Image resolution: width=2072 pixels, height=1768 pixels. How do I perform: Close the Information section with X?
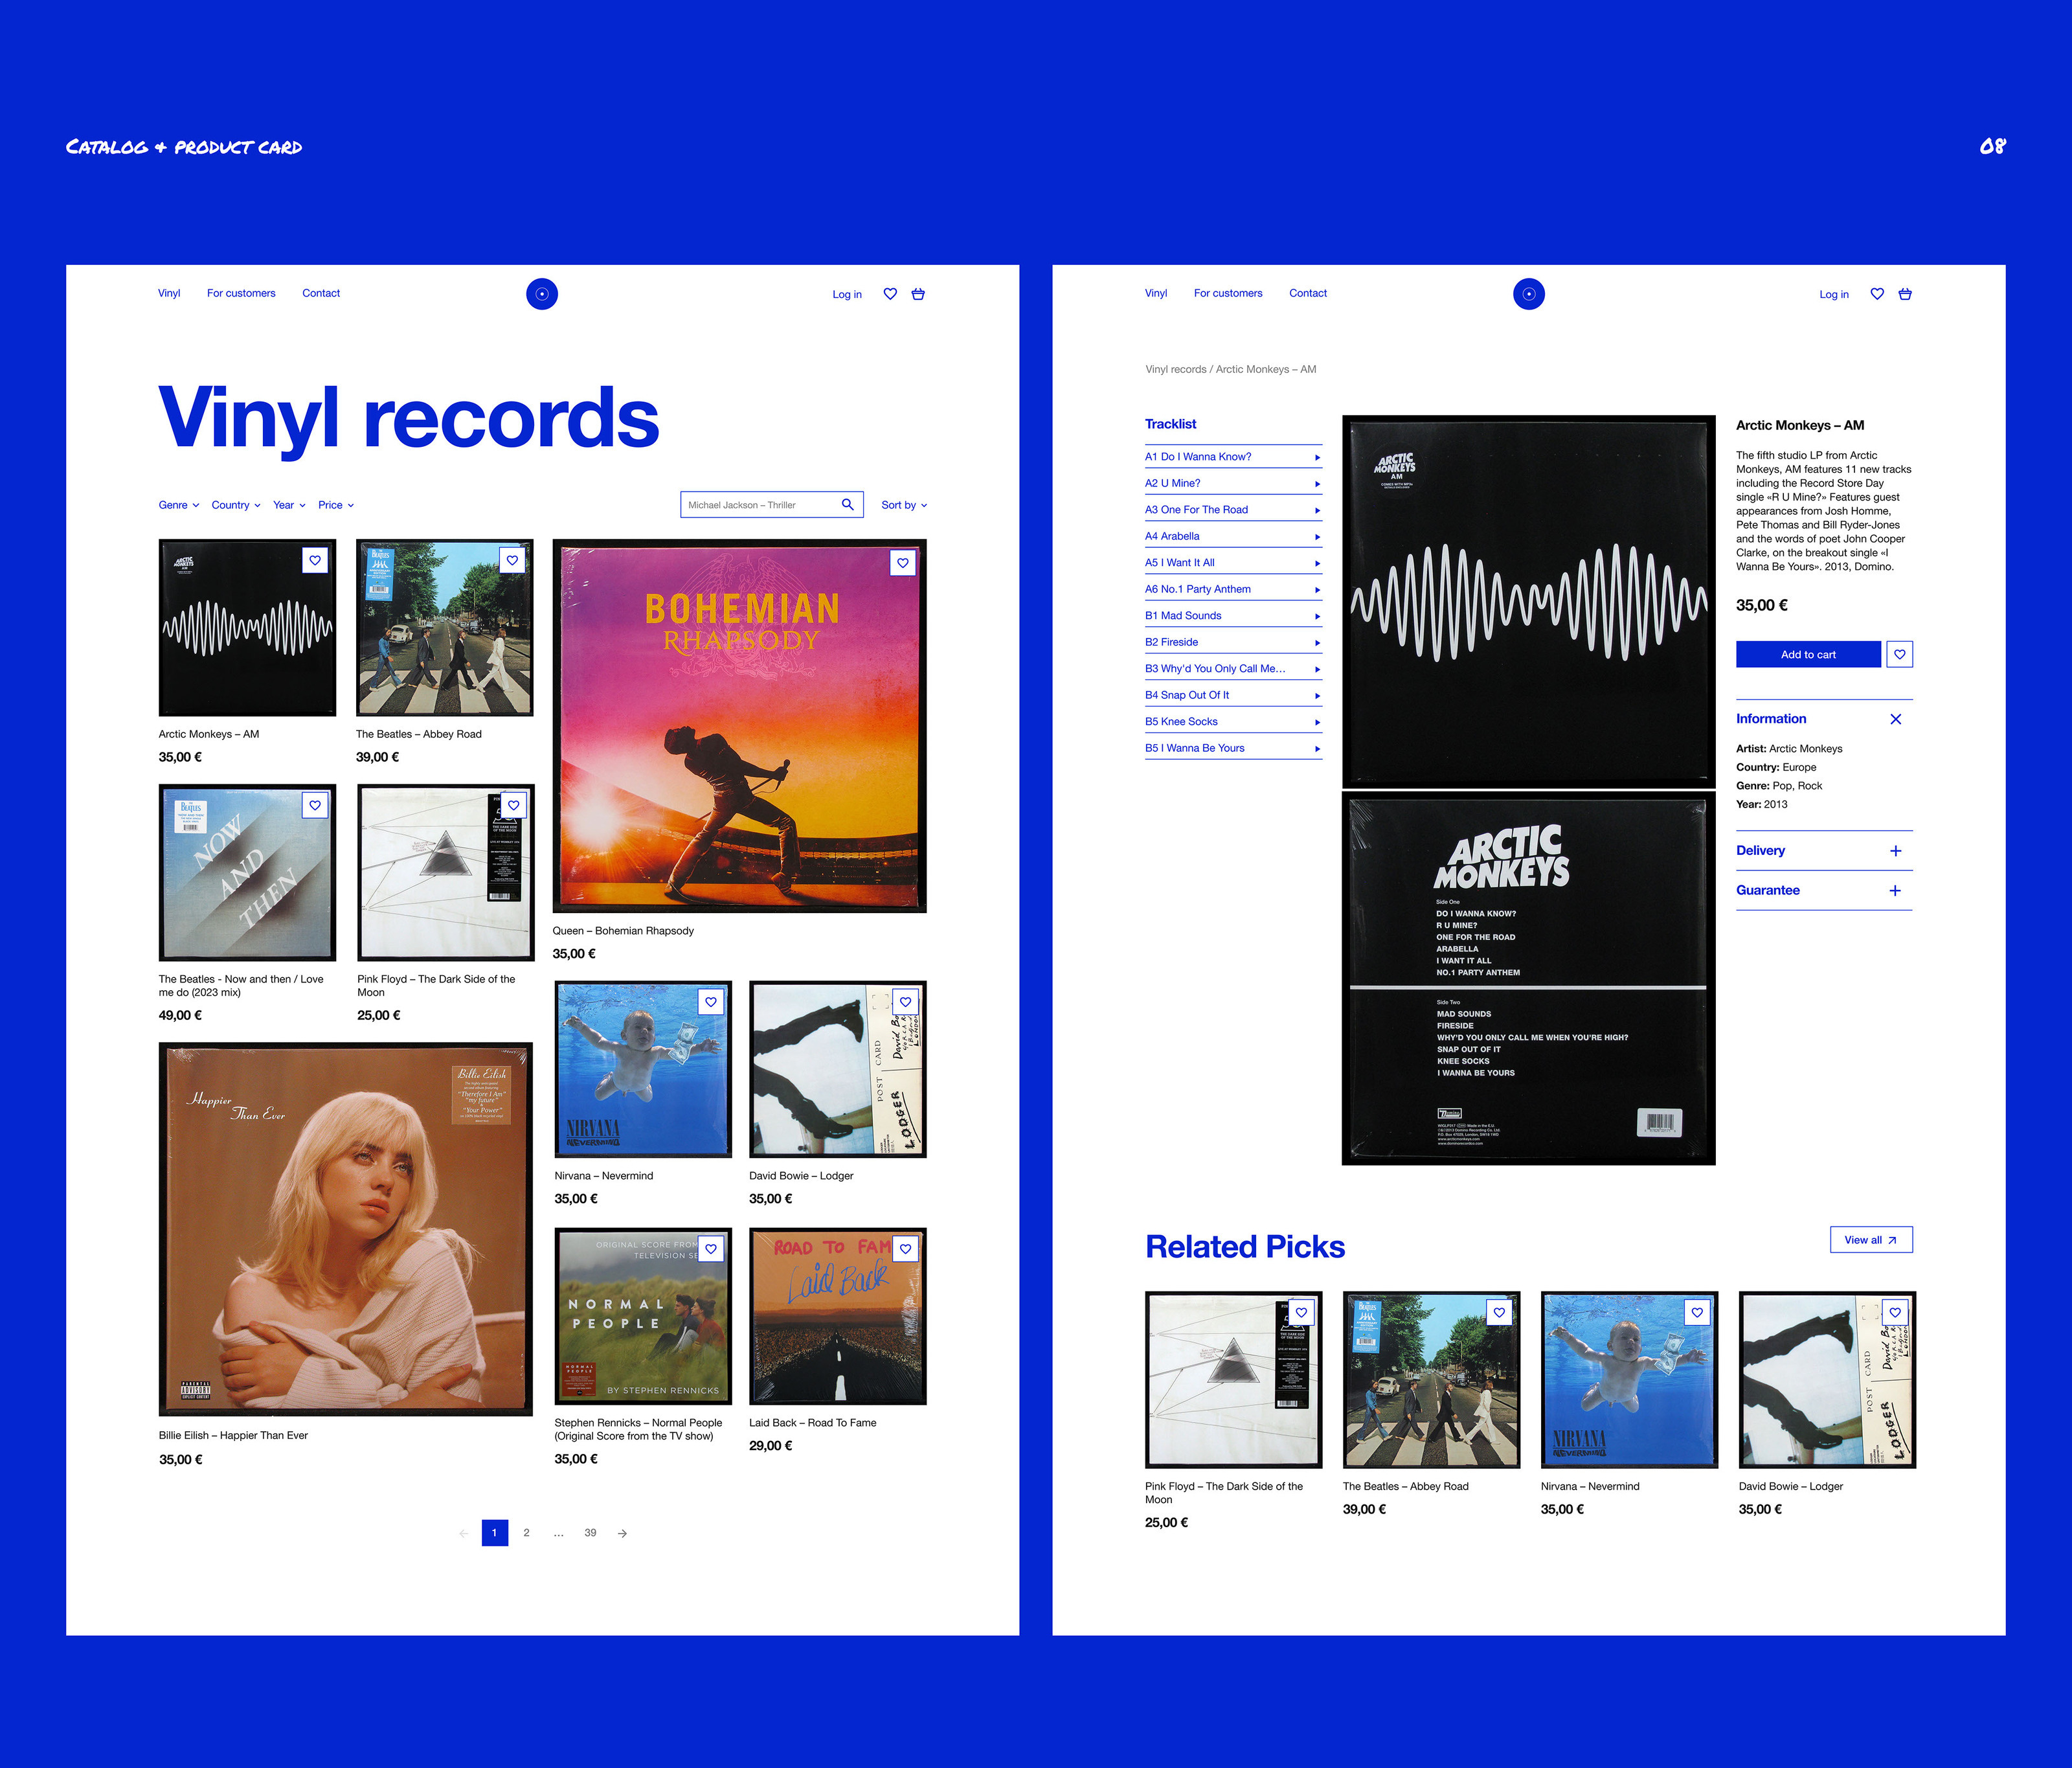(1895, 719)
